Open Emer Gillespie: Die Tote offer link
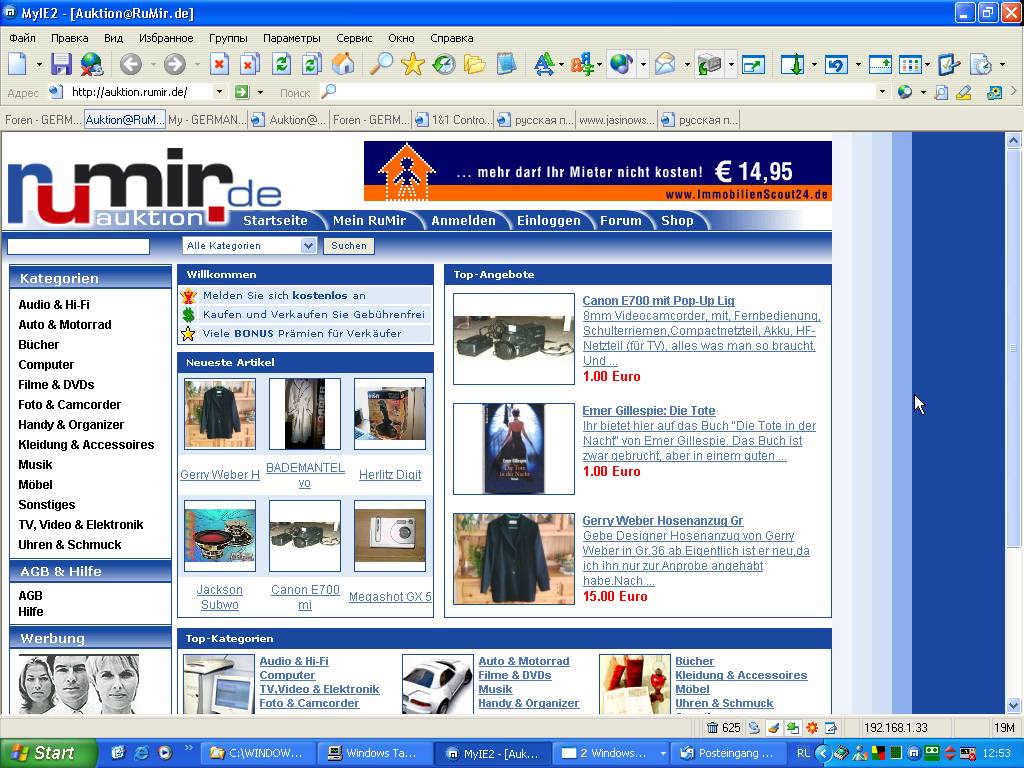The width and height of the screenshot is (1024, 768). [x=648, y=411]
